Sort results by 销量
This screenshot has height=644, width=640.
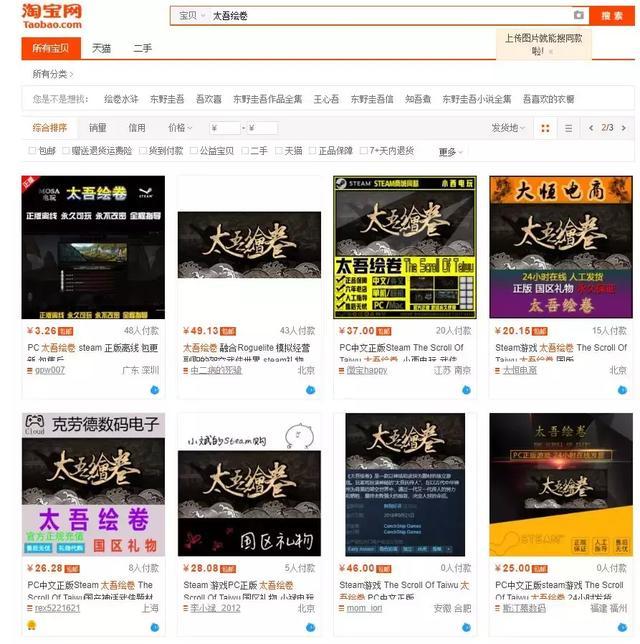click(x=98, y=128)
